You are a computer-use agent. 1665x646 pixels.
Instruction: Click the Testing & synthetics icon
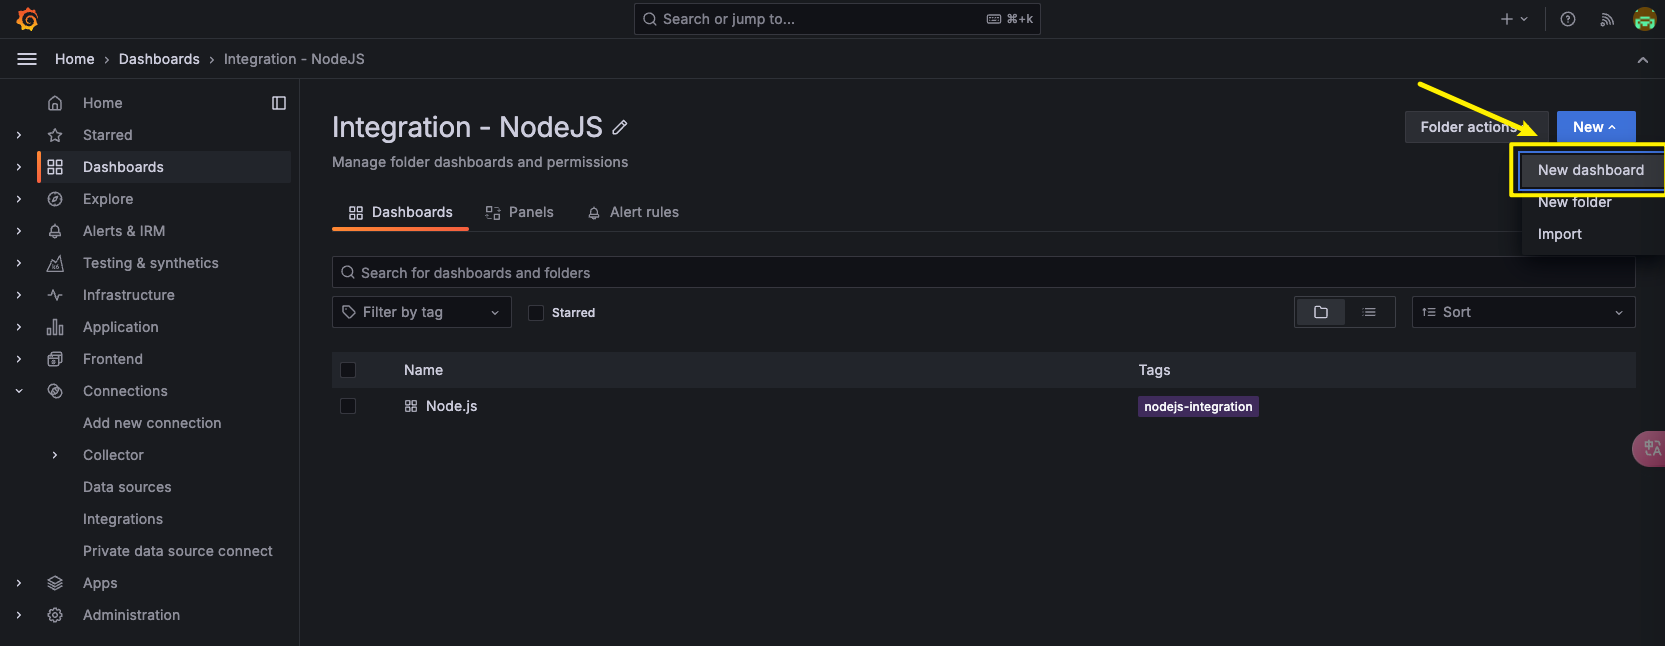[55, 263]
